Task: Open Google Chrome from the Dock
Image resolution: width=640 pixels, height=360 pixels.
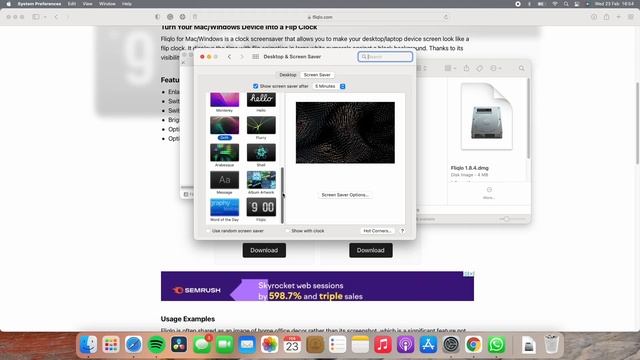Action: coord(473,345)
